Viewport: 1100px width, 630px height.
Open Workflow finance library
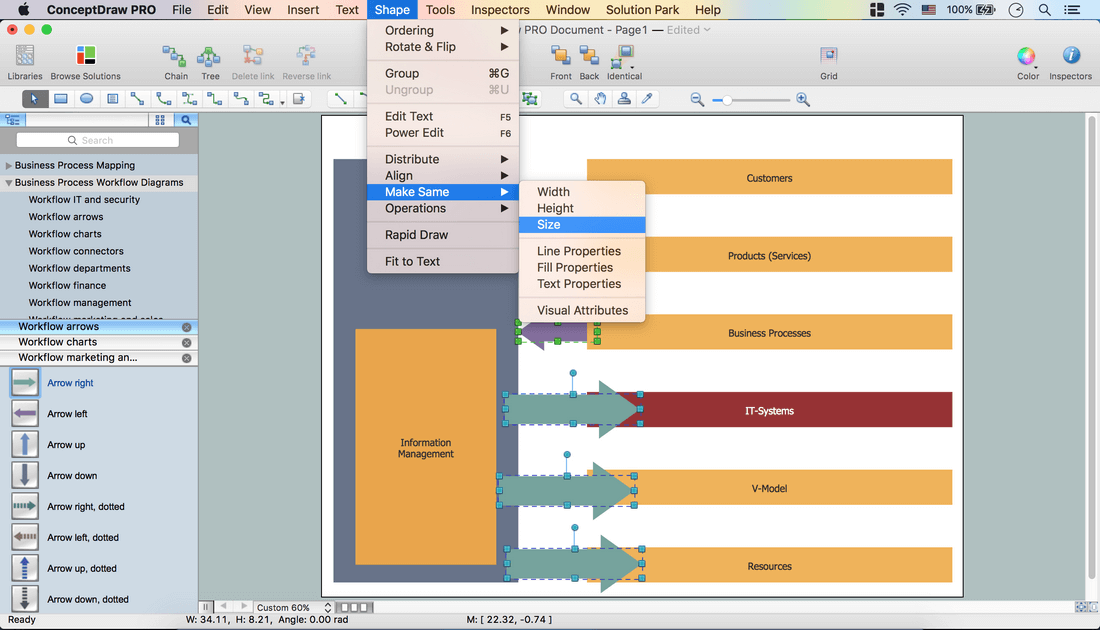[x=67, y=286]
